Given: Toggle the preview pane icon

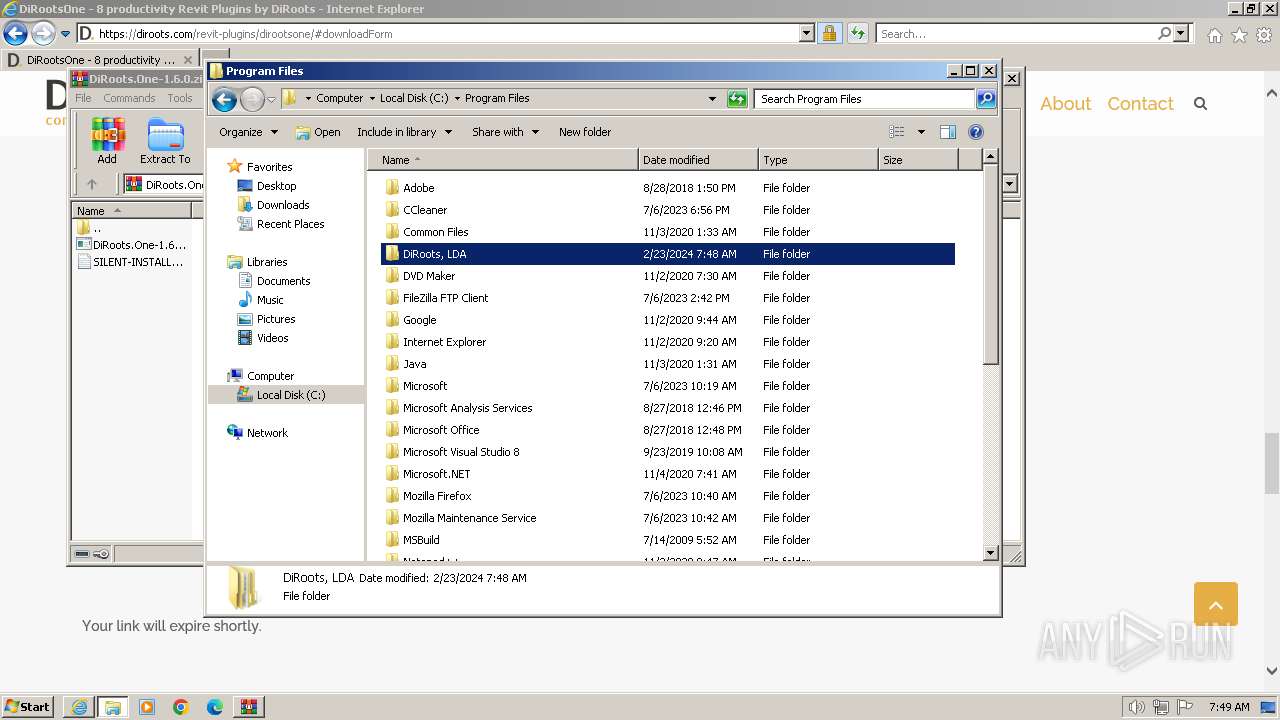Looking at the screenshot, I should click(x=948, y=132).
